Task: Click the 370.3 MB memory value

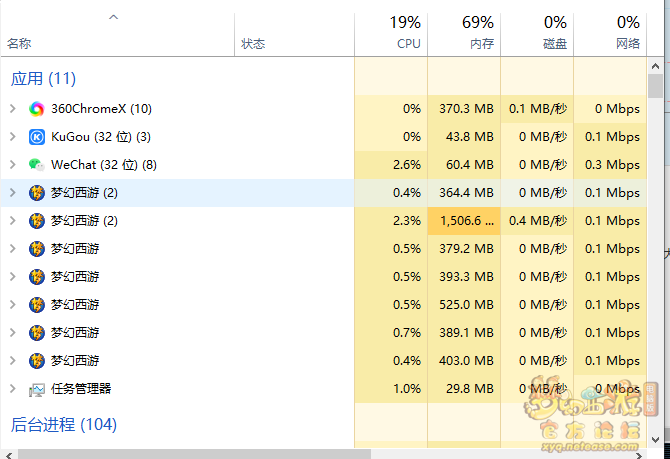Action: click(x=467, y=109)
